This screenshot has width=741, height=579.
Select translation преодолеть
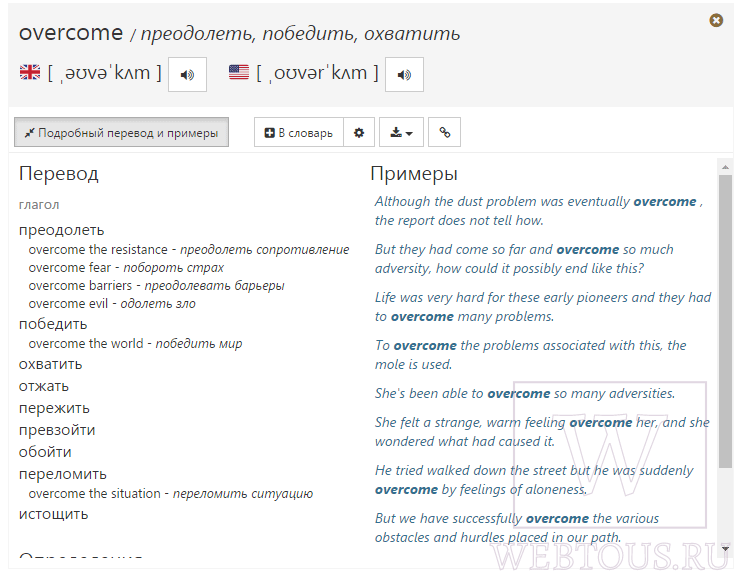pos(61,230)
